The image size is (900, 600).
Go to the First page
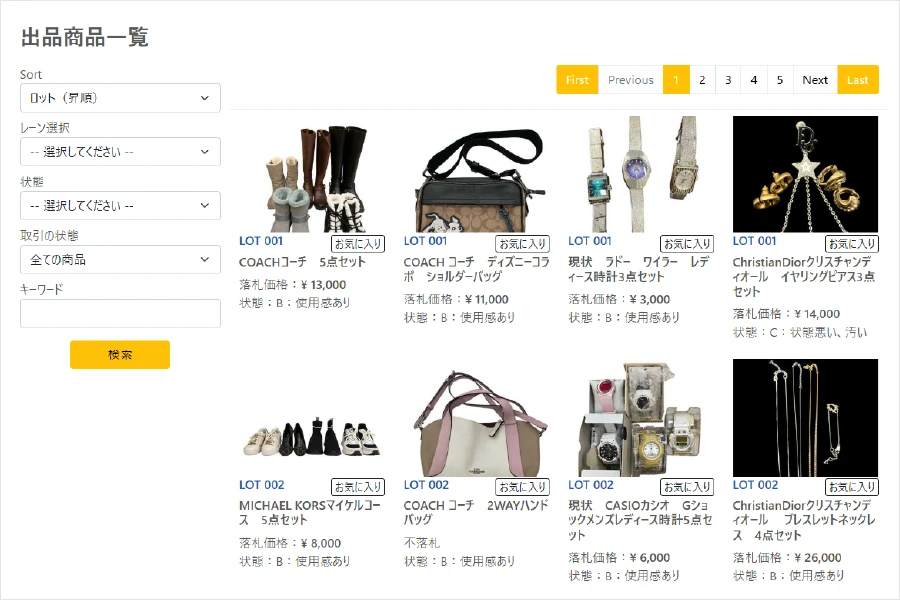577,80
